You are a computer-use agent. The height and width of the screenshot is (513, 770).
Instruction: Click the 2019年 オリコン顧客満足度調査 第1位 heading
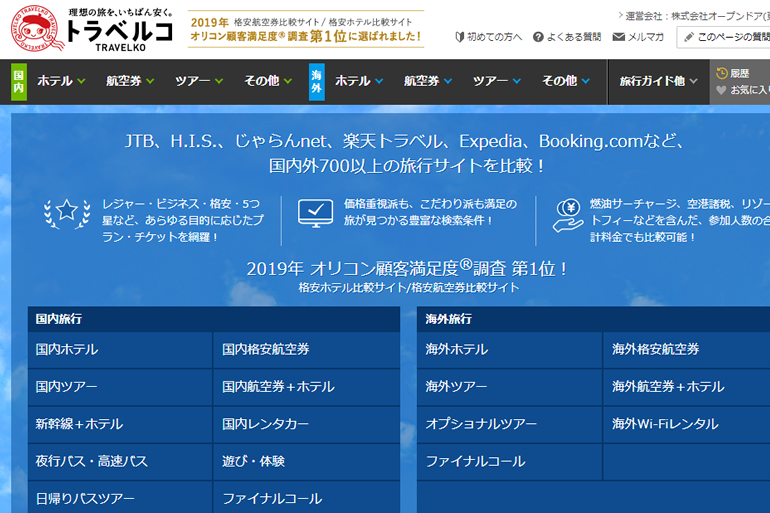click(x=408, y=269)
